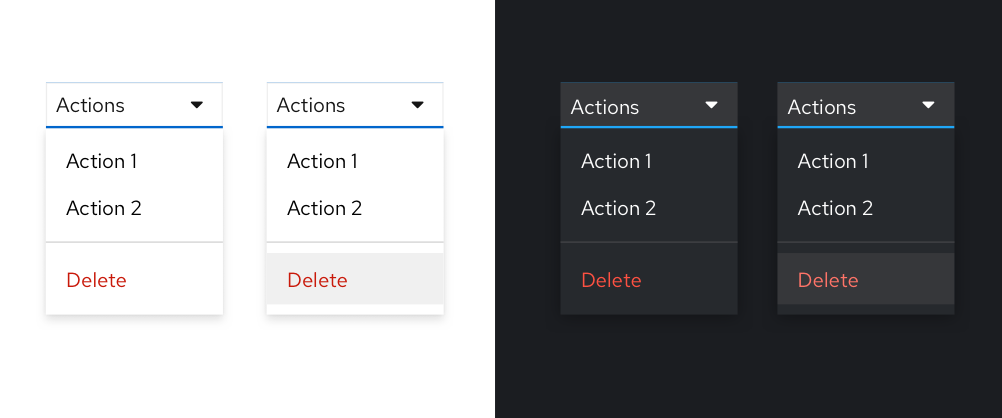1002x418 pixels.
Task: Select Action 1 in rightmost dark menu
Action: pos(833,161)
